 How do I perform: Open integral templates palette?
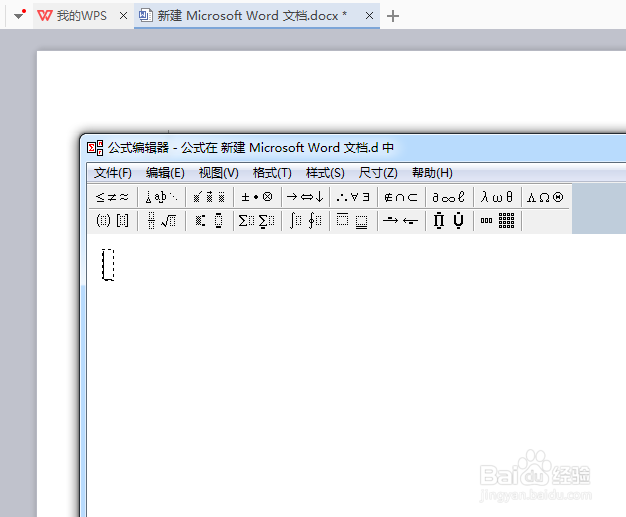305,220
